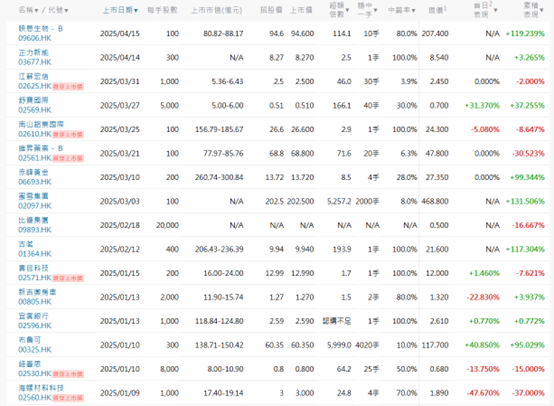This screenshot has height=406, width=554.
Task: Open stock code 02097.HK link
Action: pos(35,206)
